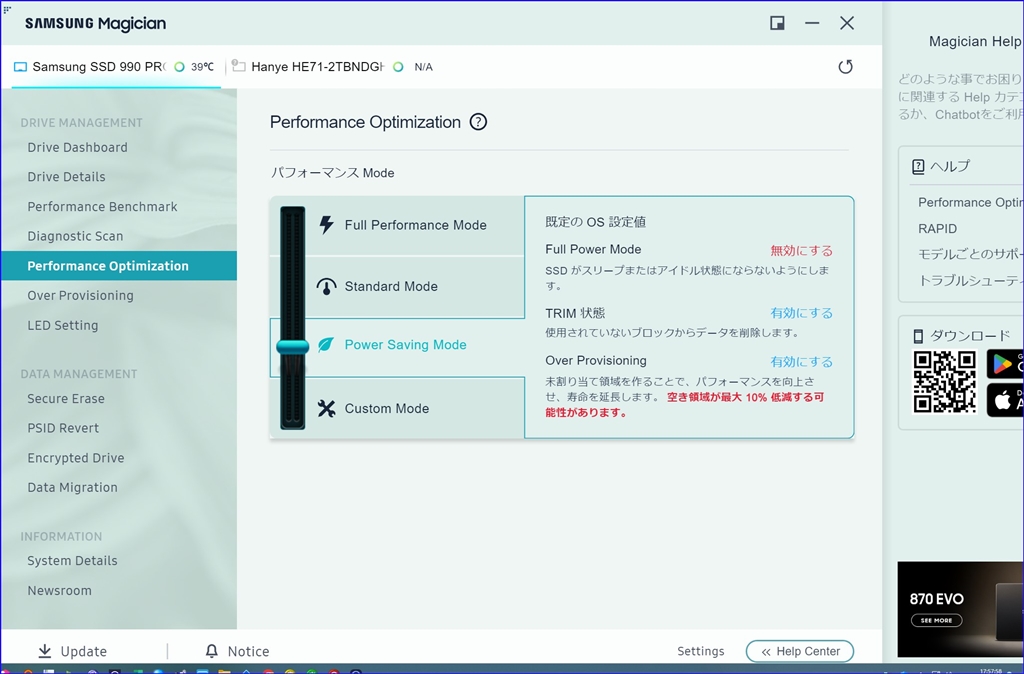Image resolution: width=1024 pixels, height=674 pixels.
Task: Toggle the compact window mode icon
Action: (x=777, y=24)
